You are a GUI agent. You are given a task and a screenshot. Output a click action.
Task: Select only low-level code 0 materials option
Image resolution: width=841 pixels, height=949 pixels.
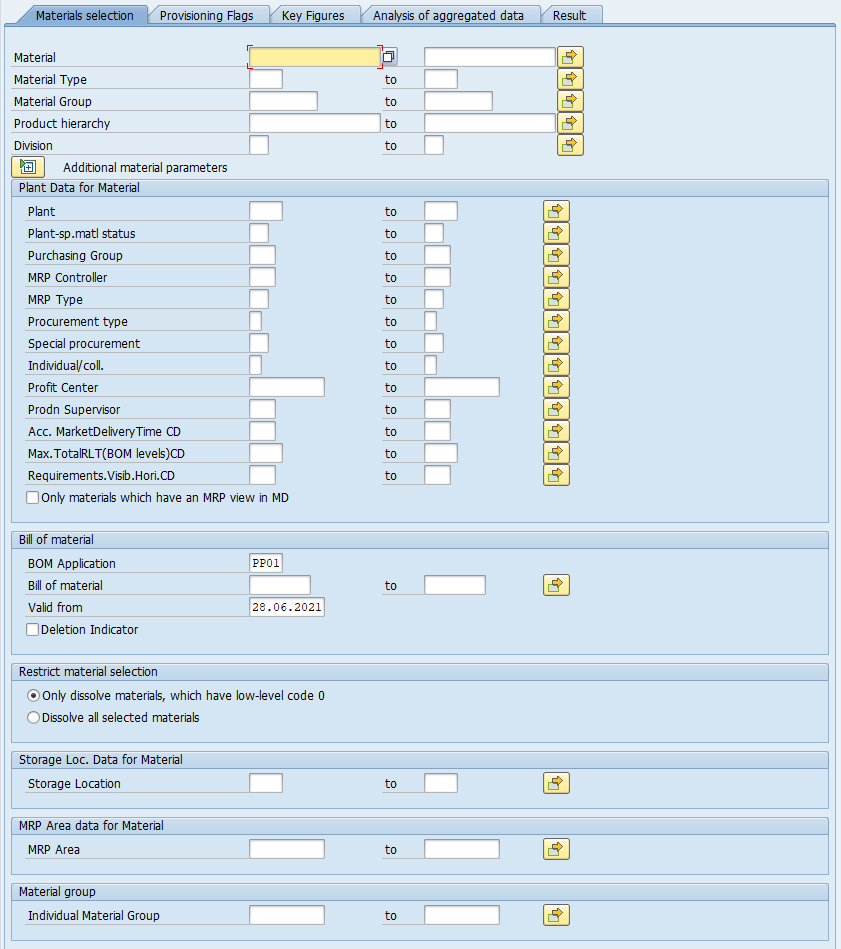coord(34,695)
